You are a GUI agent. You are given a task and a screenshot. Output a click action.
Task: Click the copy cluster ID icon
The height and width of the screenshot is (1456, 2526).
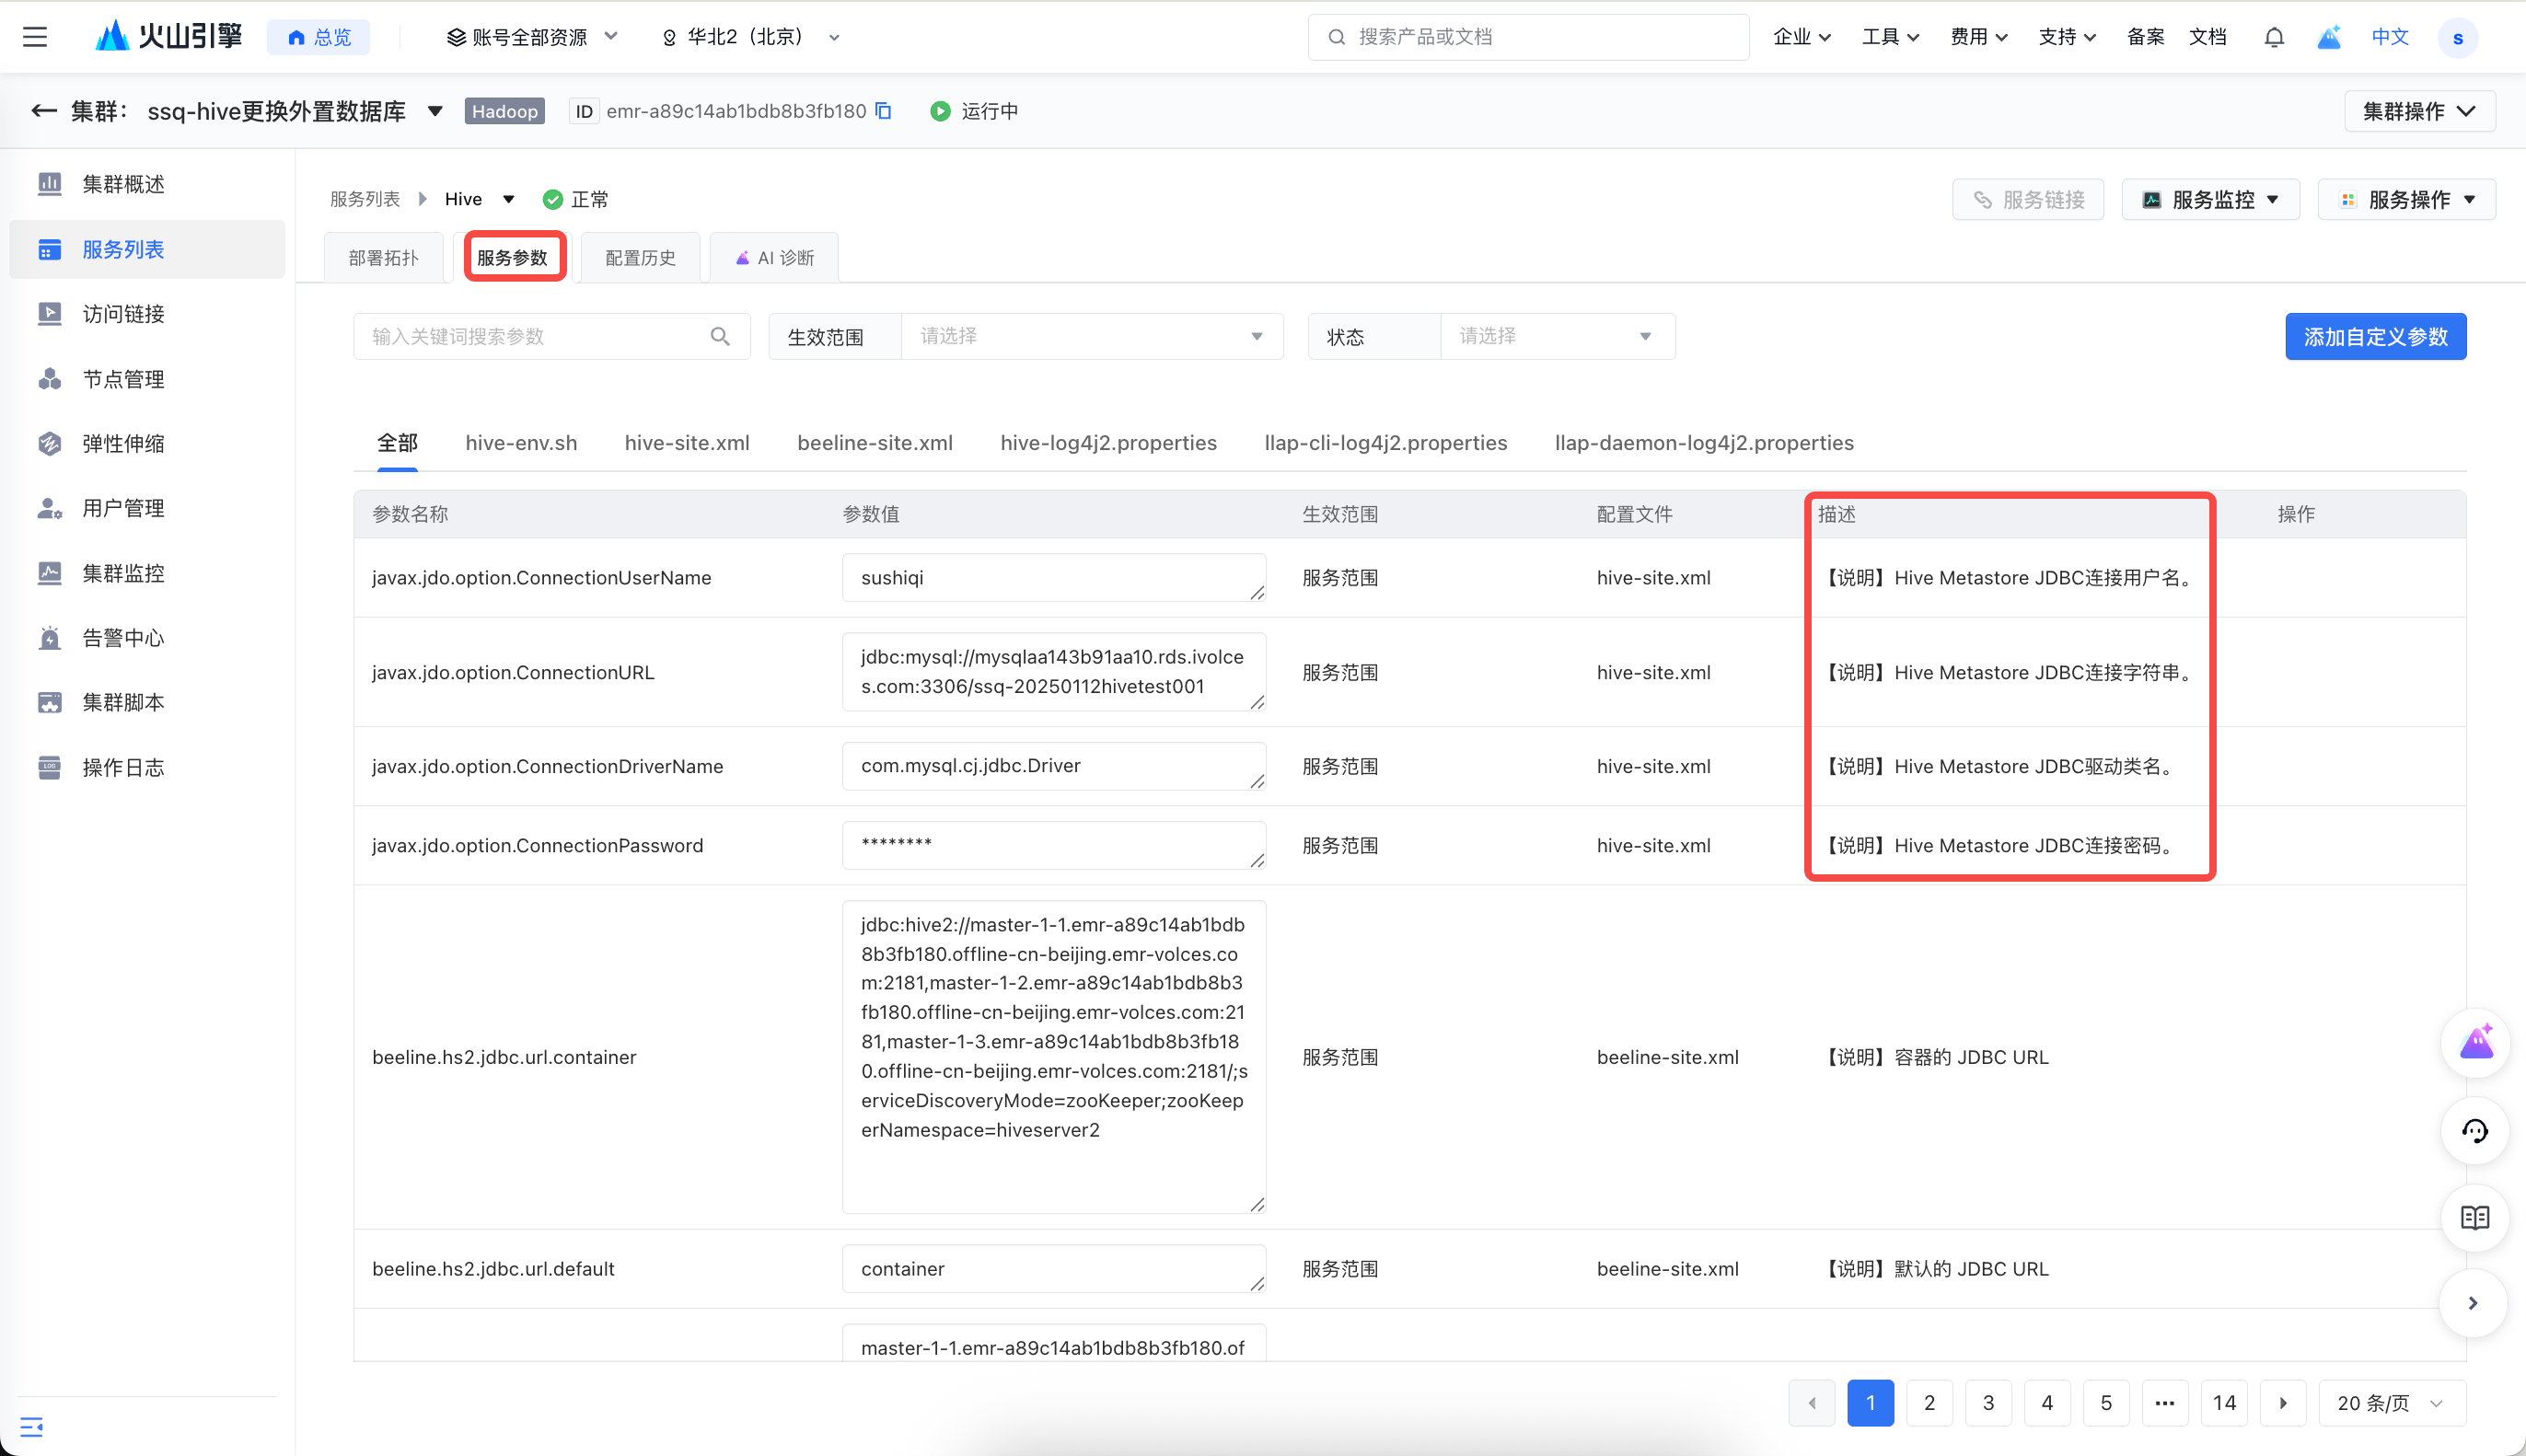883,111
